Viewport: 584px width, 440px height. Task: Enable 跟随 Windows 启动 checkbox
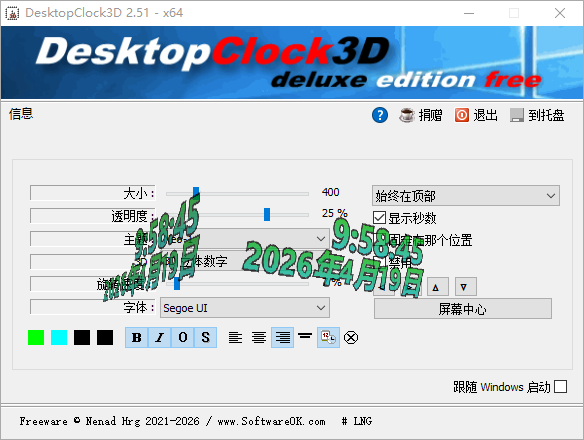tap(560, 387)
